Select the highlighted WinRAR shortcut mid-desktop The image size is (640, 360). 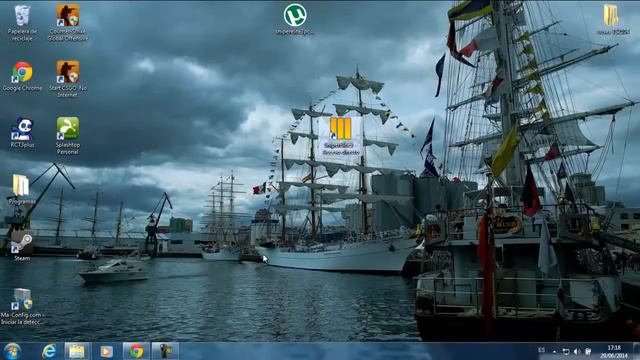click(340, 136)
